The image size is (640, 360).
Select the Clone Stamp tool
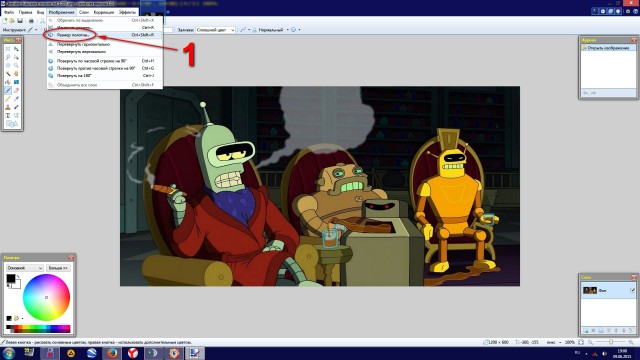[x=8, y=107]
